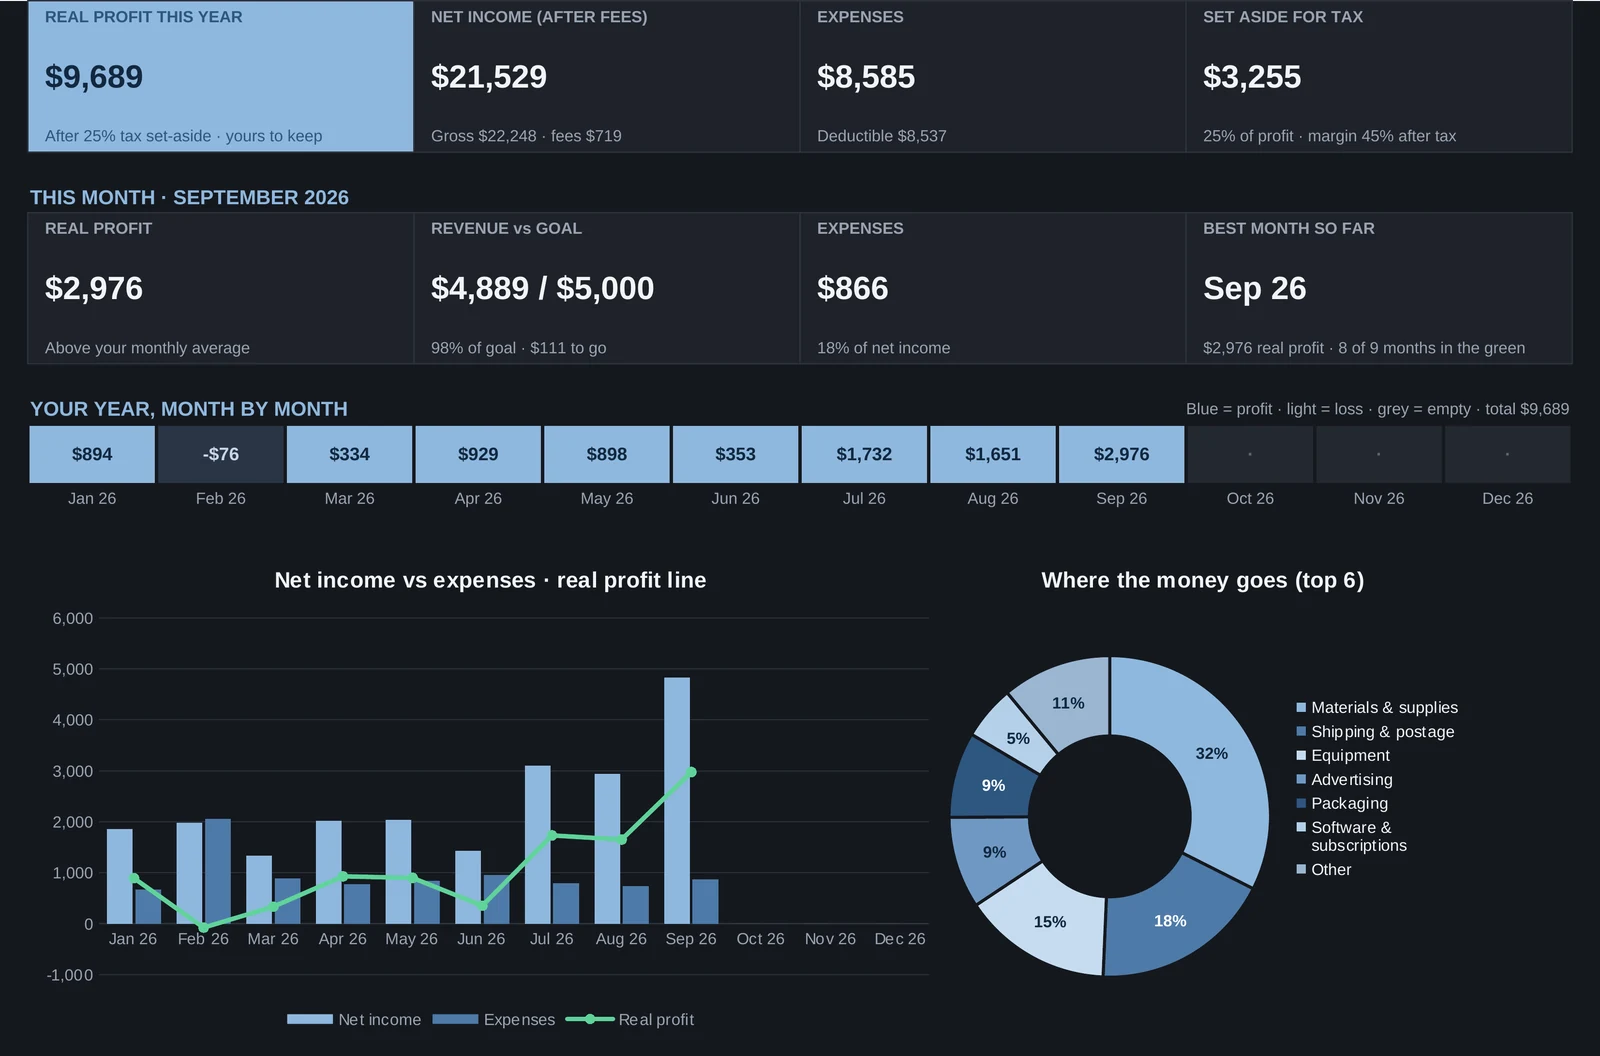Click the Mar 26 $334 tile
The height and width of the screenshot is (1056, 1600).
pyautogui.click(x=350, y=454)
